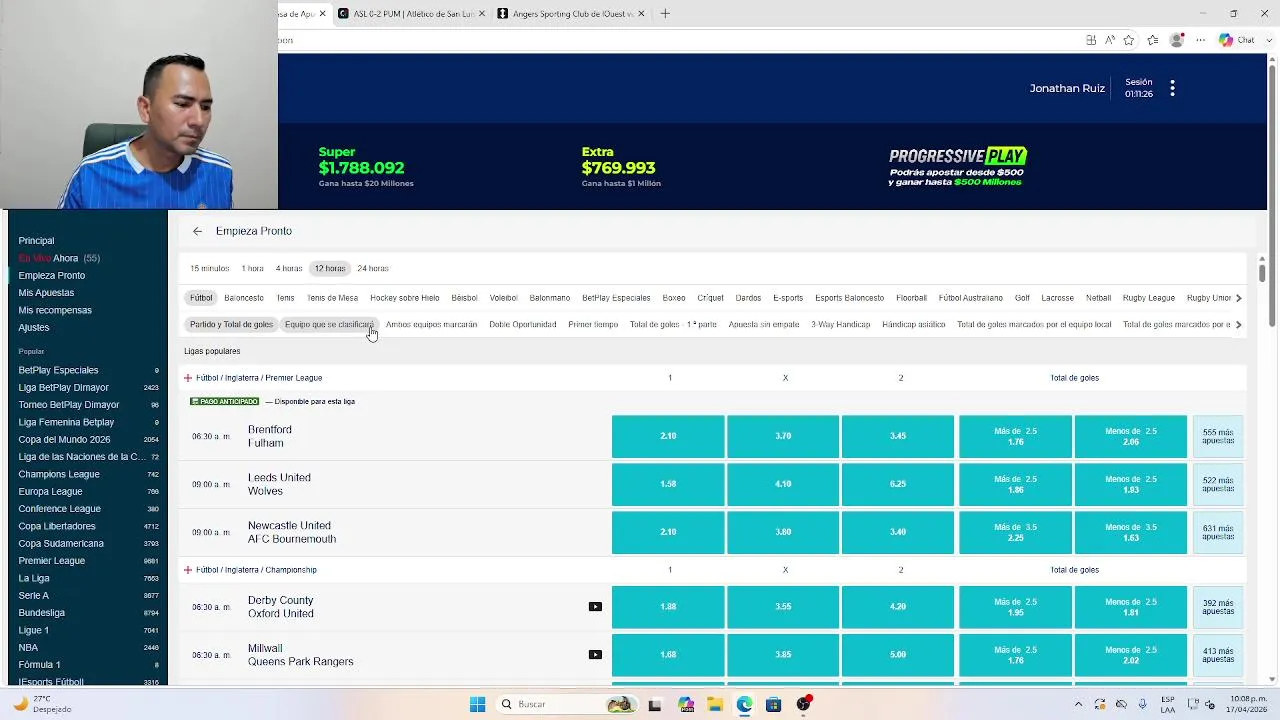Choose Partido y Total de goles market

(231, 324)
